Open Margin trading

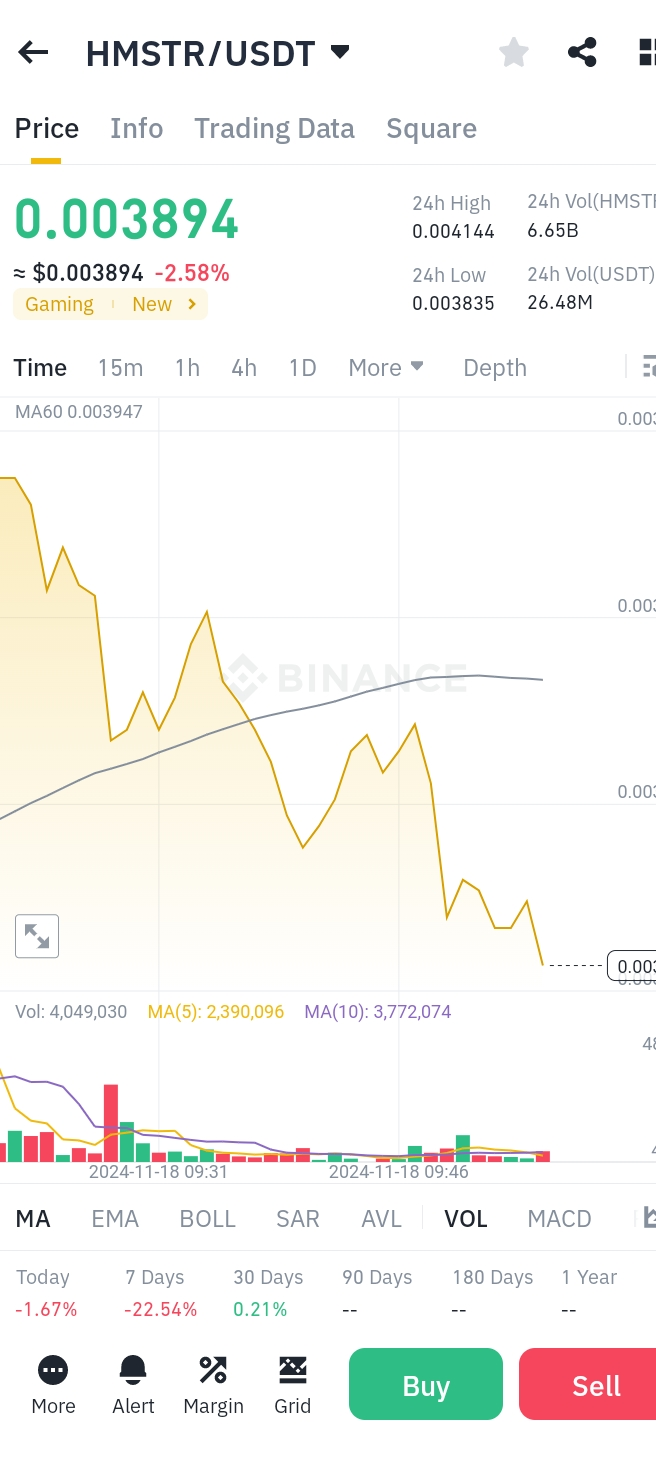(x=213, y=1384)
